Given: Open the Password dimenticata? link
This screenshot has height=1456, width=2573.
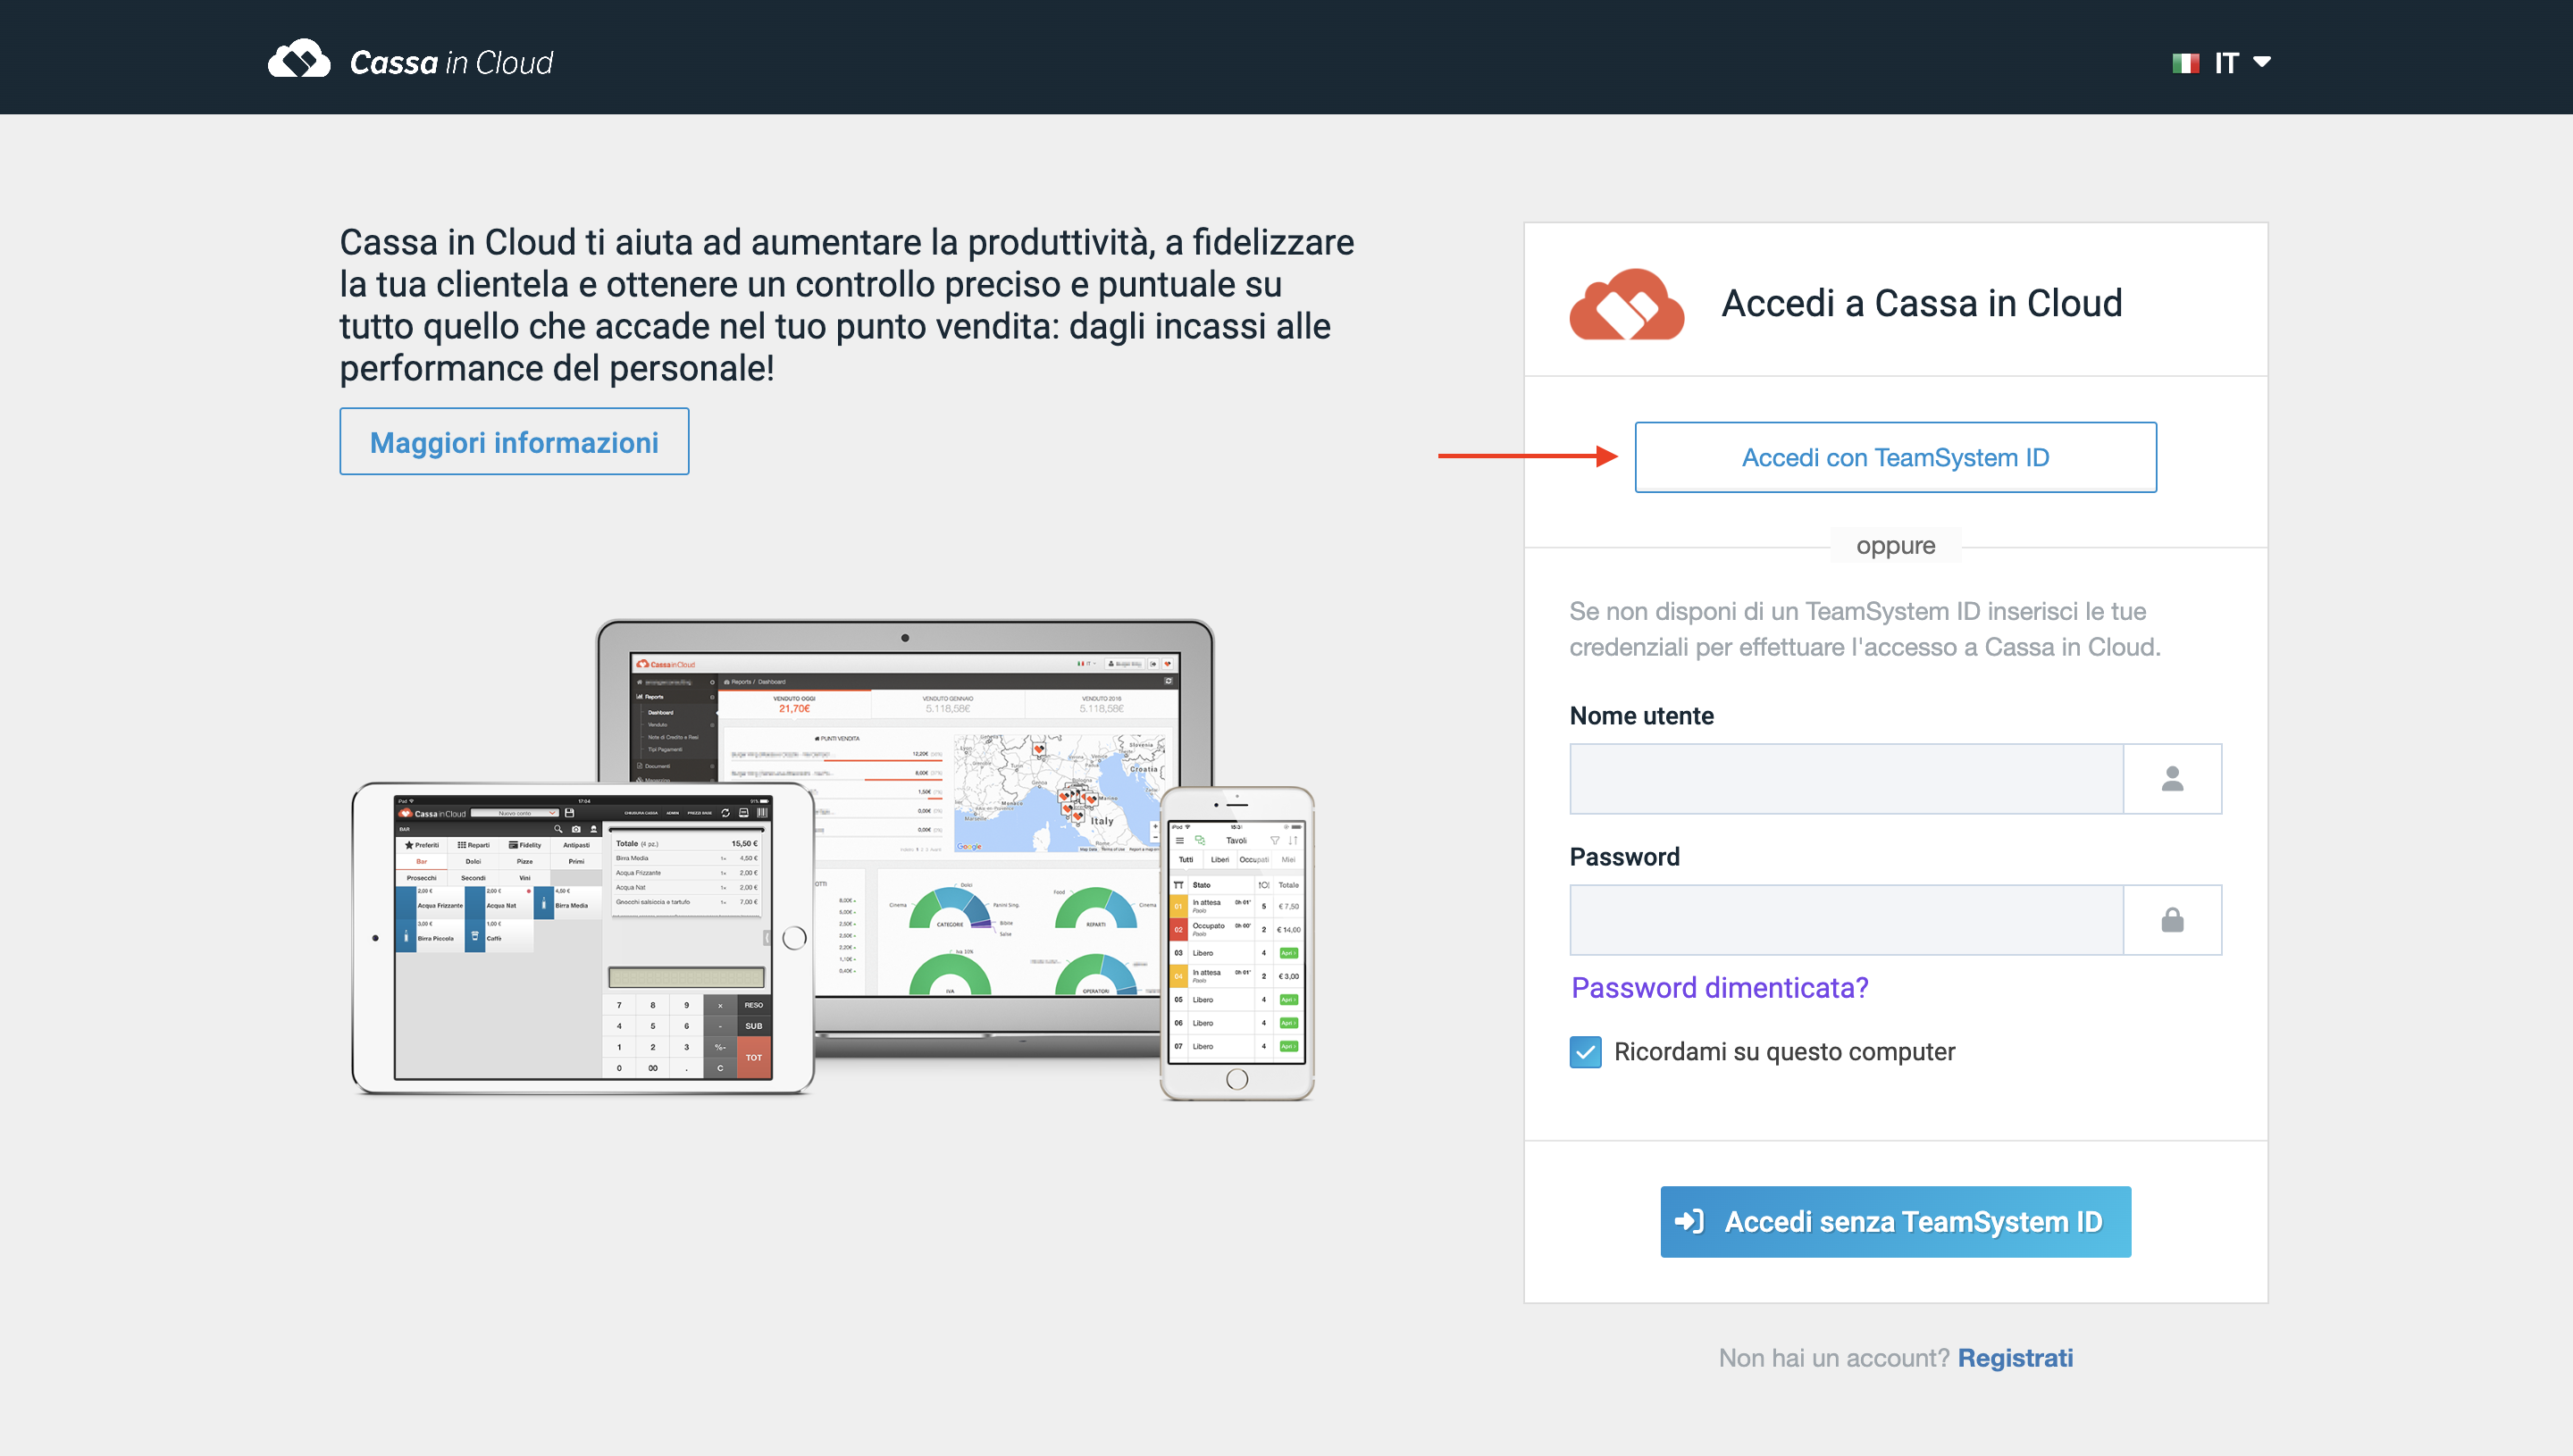Looking at the screenshot, I should (x=1719, y=987).
